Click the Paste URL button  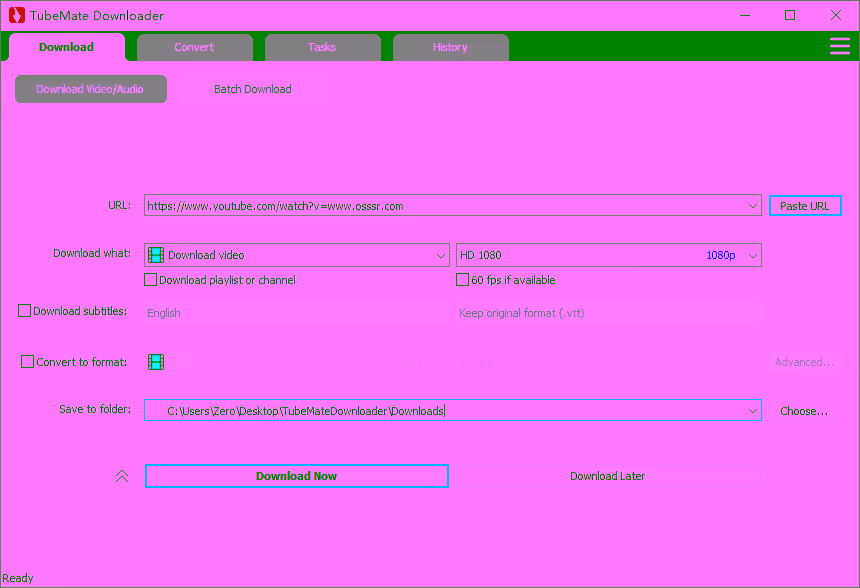805,206
